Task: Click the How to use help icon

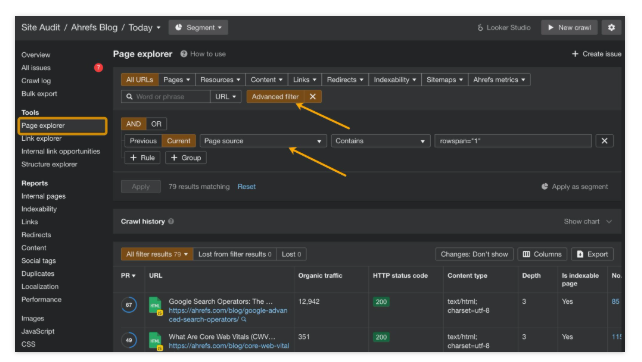Action: [184, 54]
